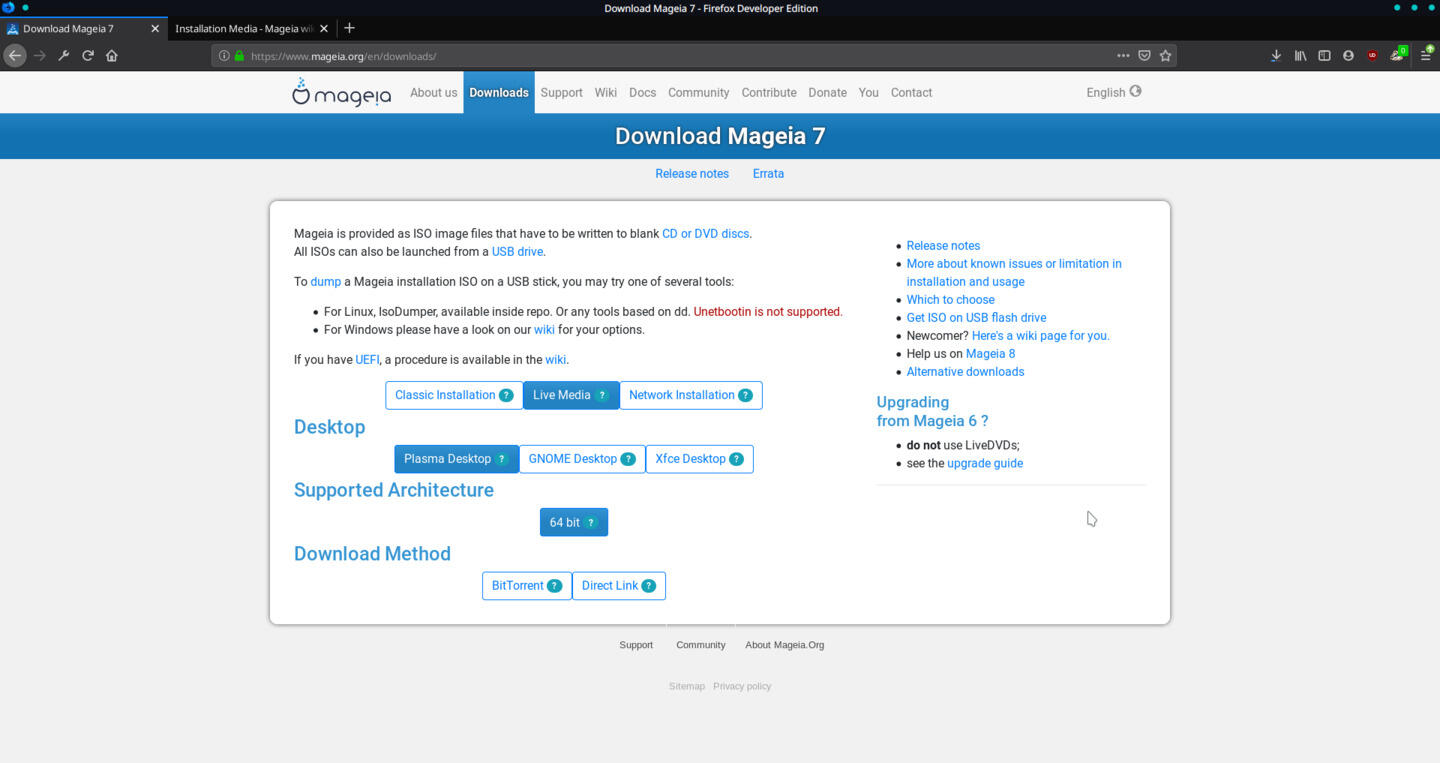
Task: Open Mageia 8 link
Action: pos(990,354)
